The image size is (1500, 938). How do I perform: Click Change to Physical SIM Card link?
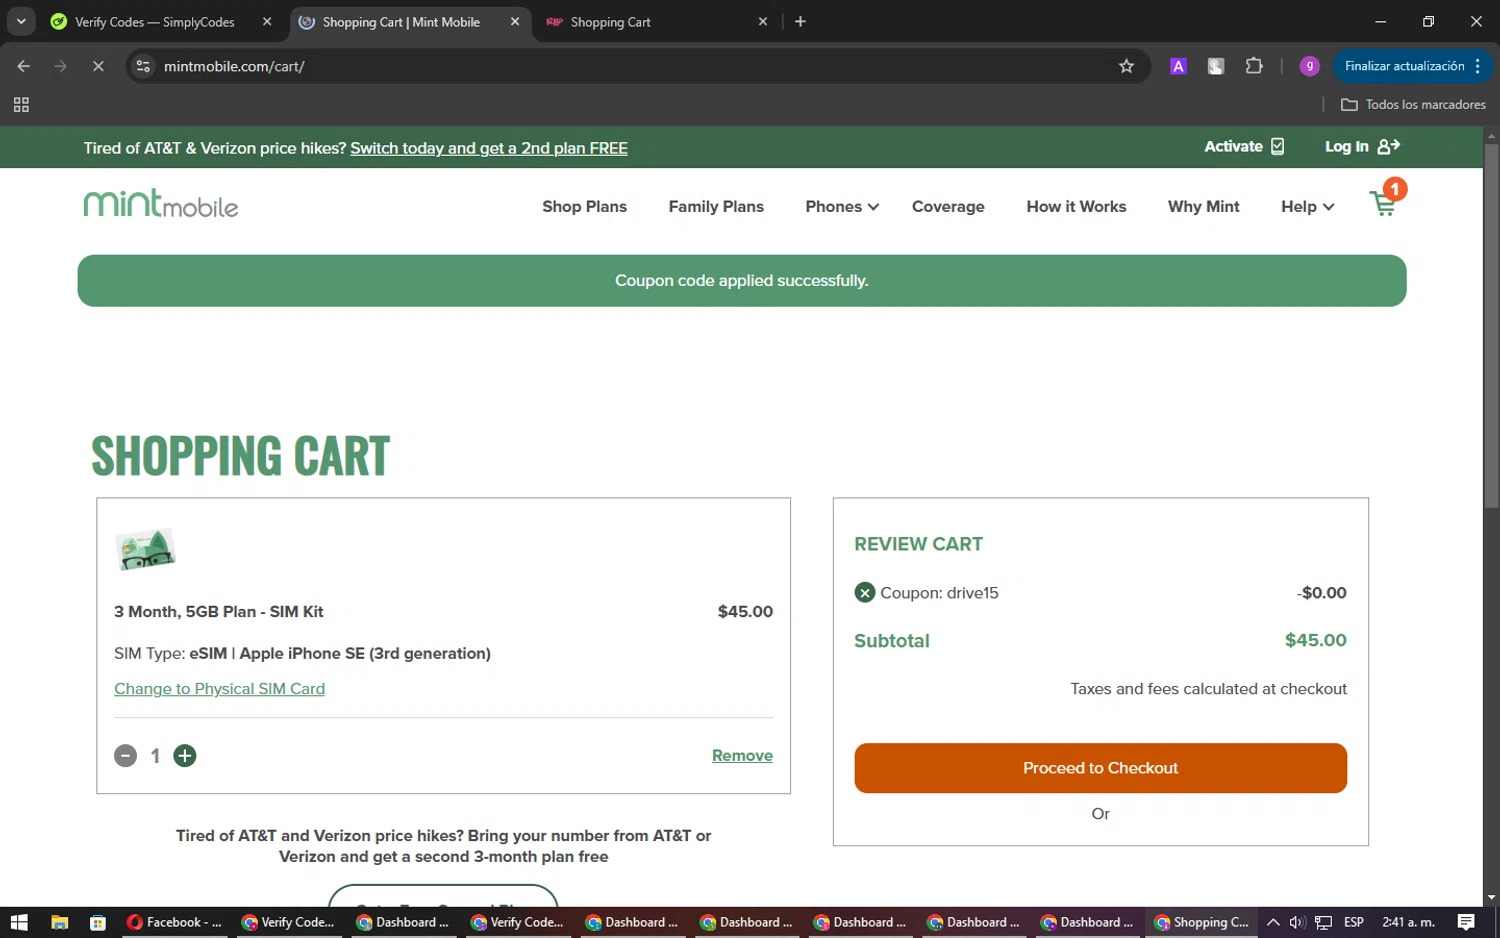tap(219, 689)
